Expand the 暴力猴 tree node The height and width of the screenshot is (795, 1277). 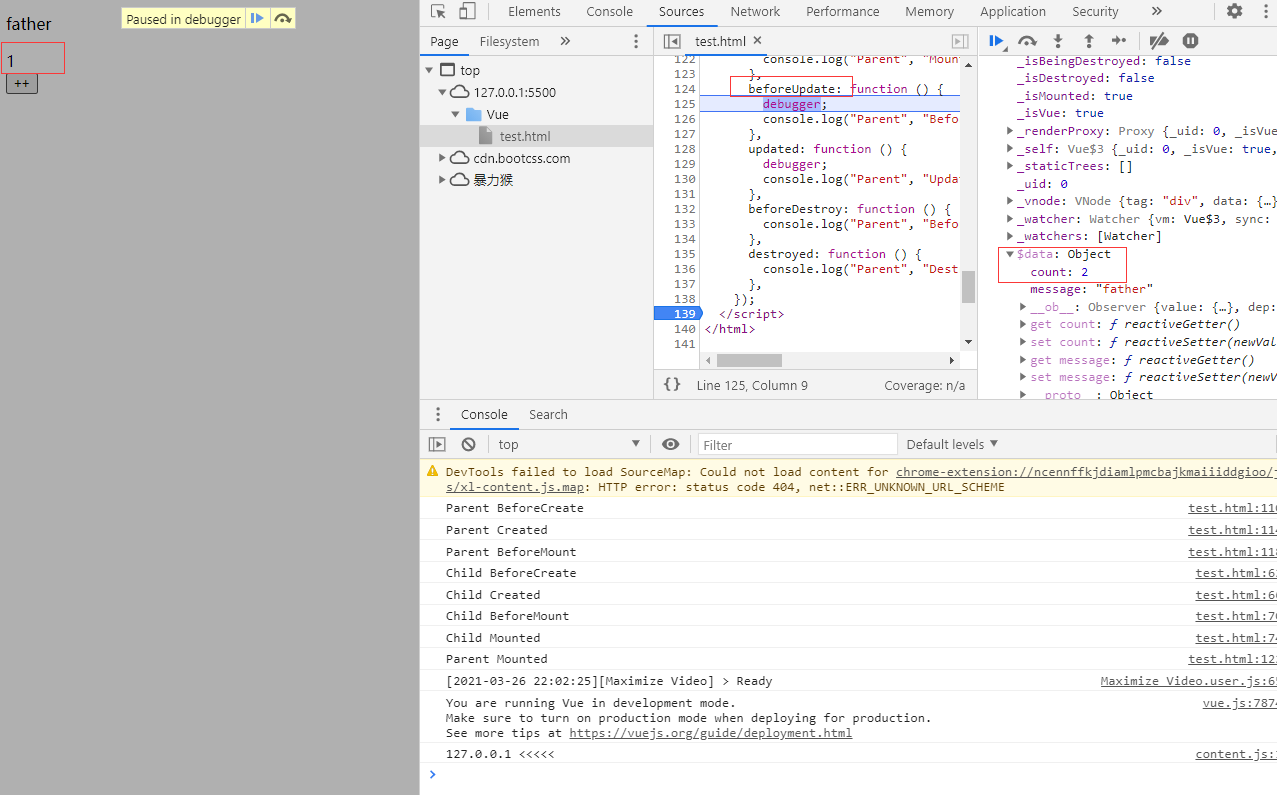coord(443,180)
